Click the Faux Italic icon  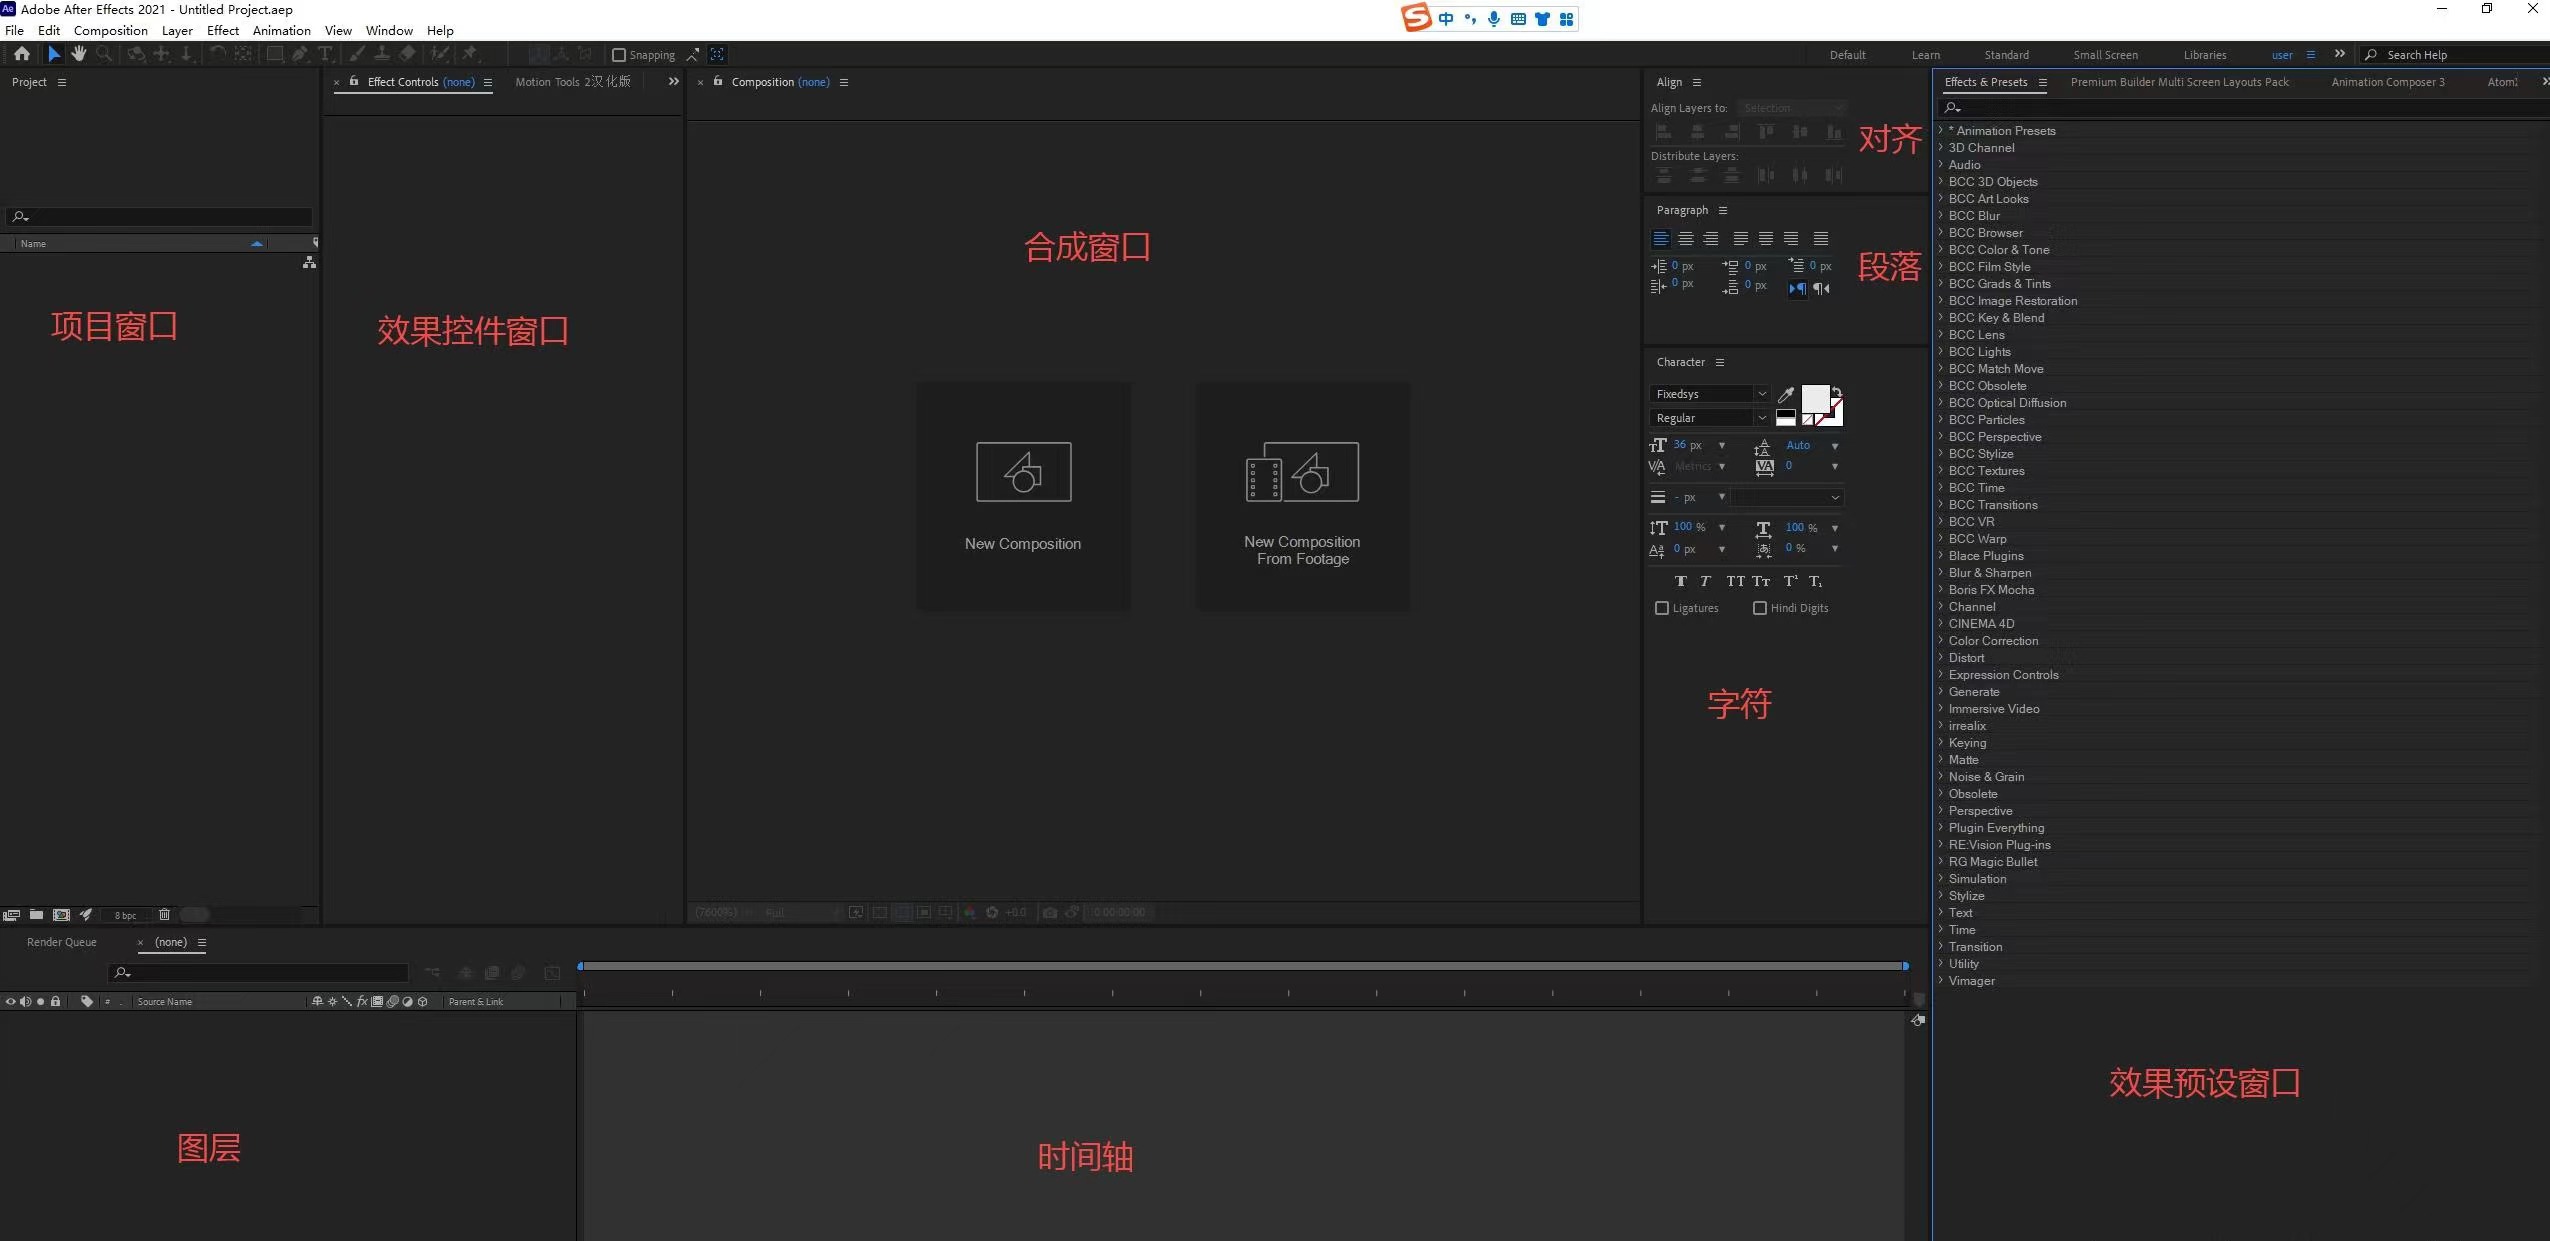[1706, 581]
